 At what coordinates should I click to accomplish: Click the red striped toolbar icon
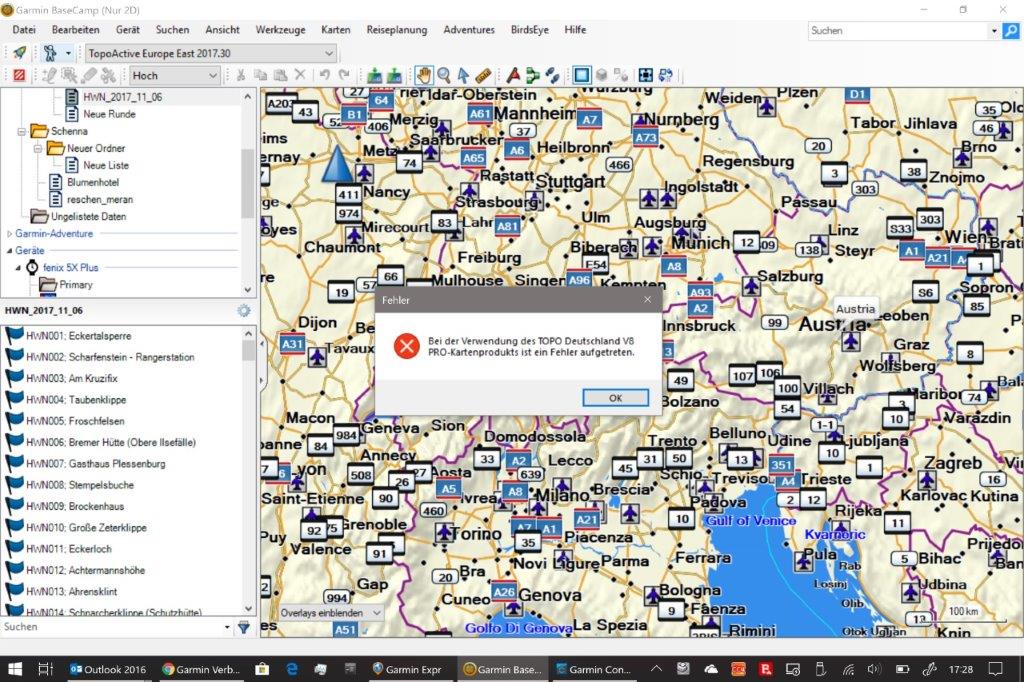(x=19, y=76)
